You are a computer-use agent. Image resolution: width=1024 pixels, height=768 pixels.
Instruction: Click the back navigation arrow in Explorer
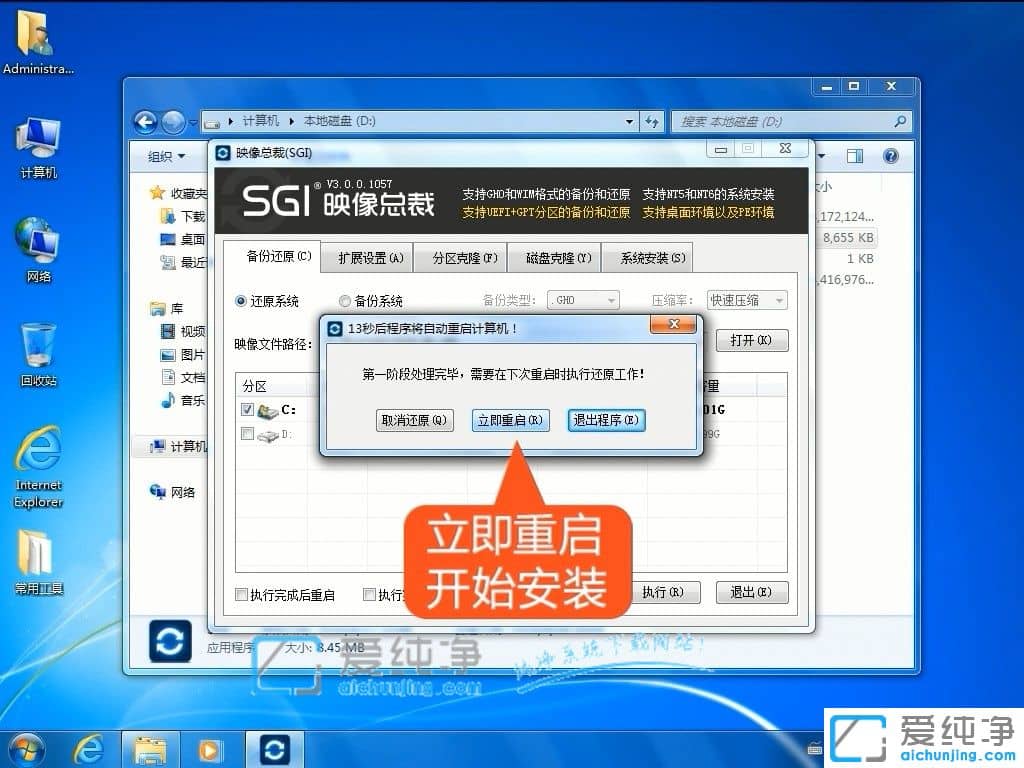[x=146, y=121]
